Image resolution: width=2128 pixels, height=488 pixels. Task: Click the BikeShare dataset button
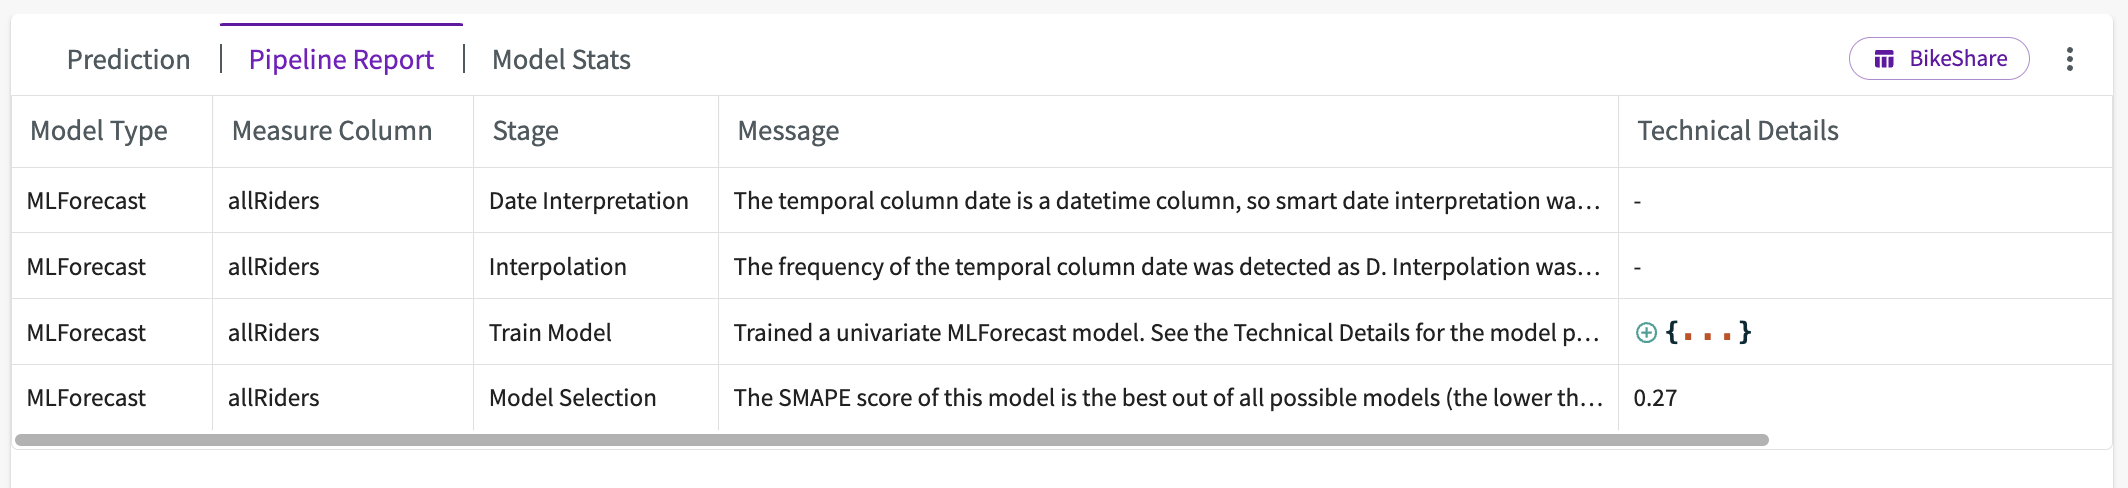click(x=1939, y=59)
